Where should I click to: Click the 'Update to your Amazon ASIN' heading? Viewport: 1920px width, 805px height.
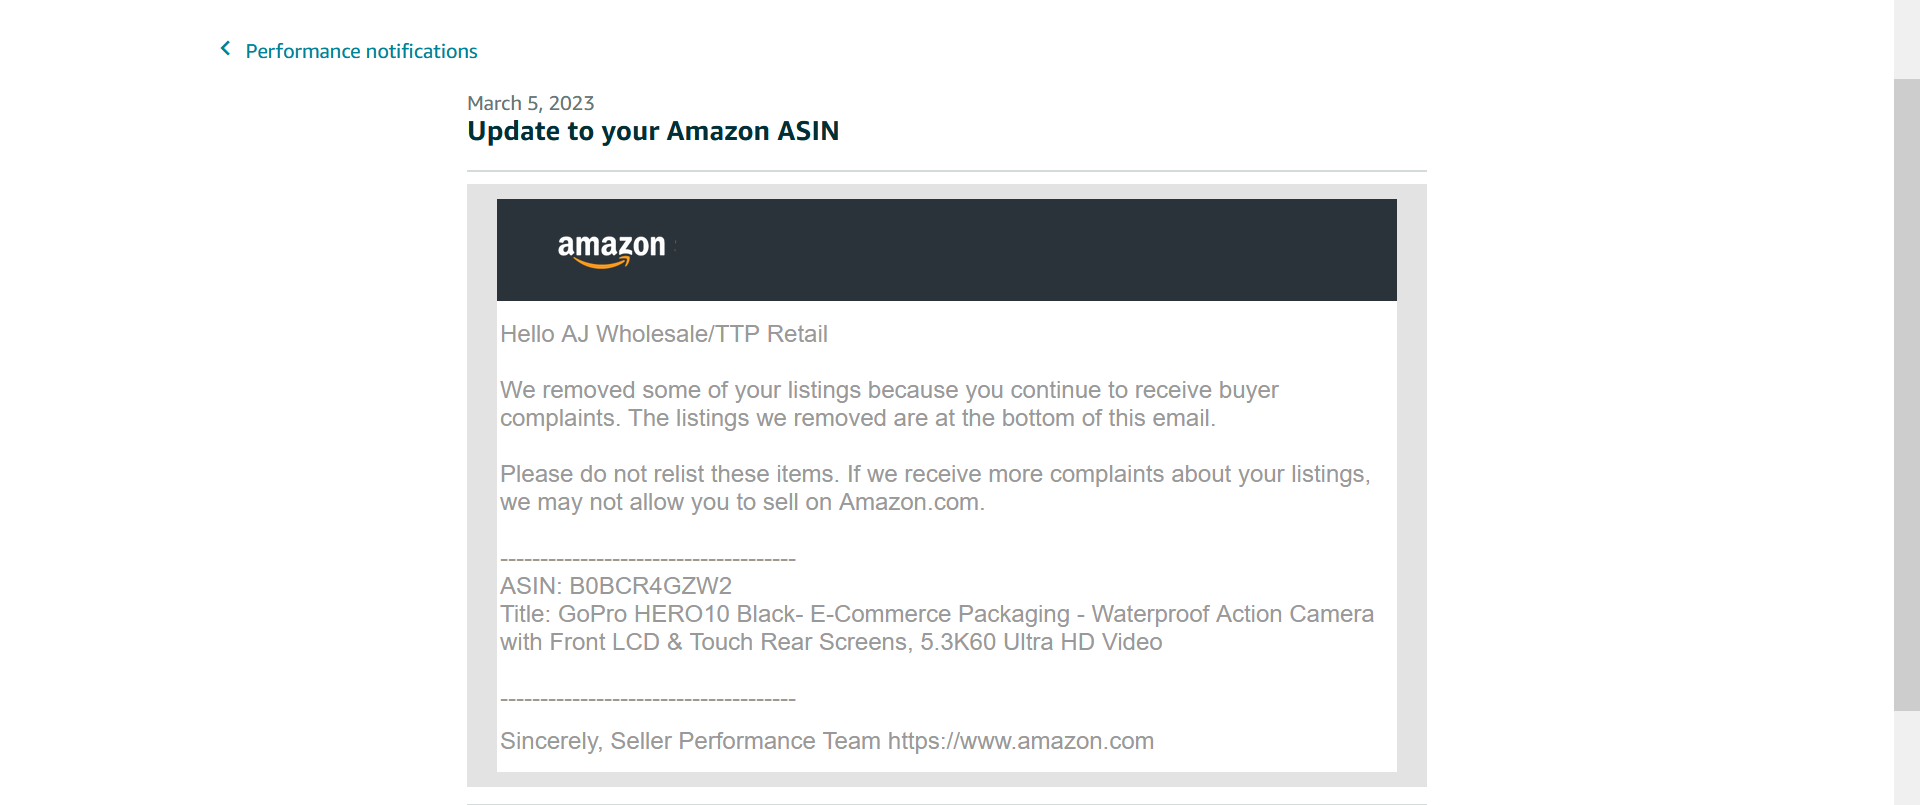pyautogui.click(x=652, y=131)
